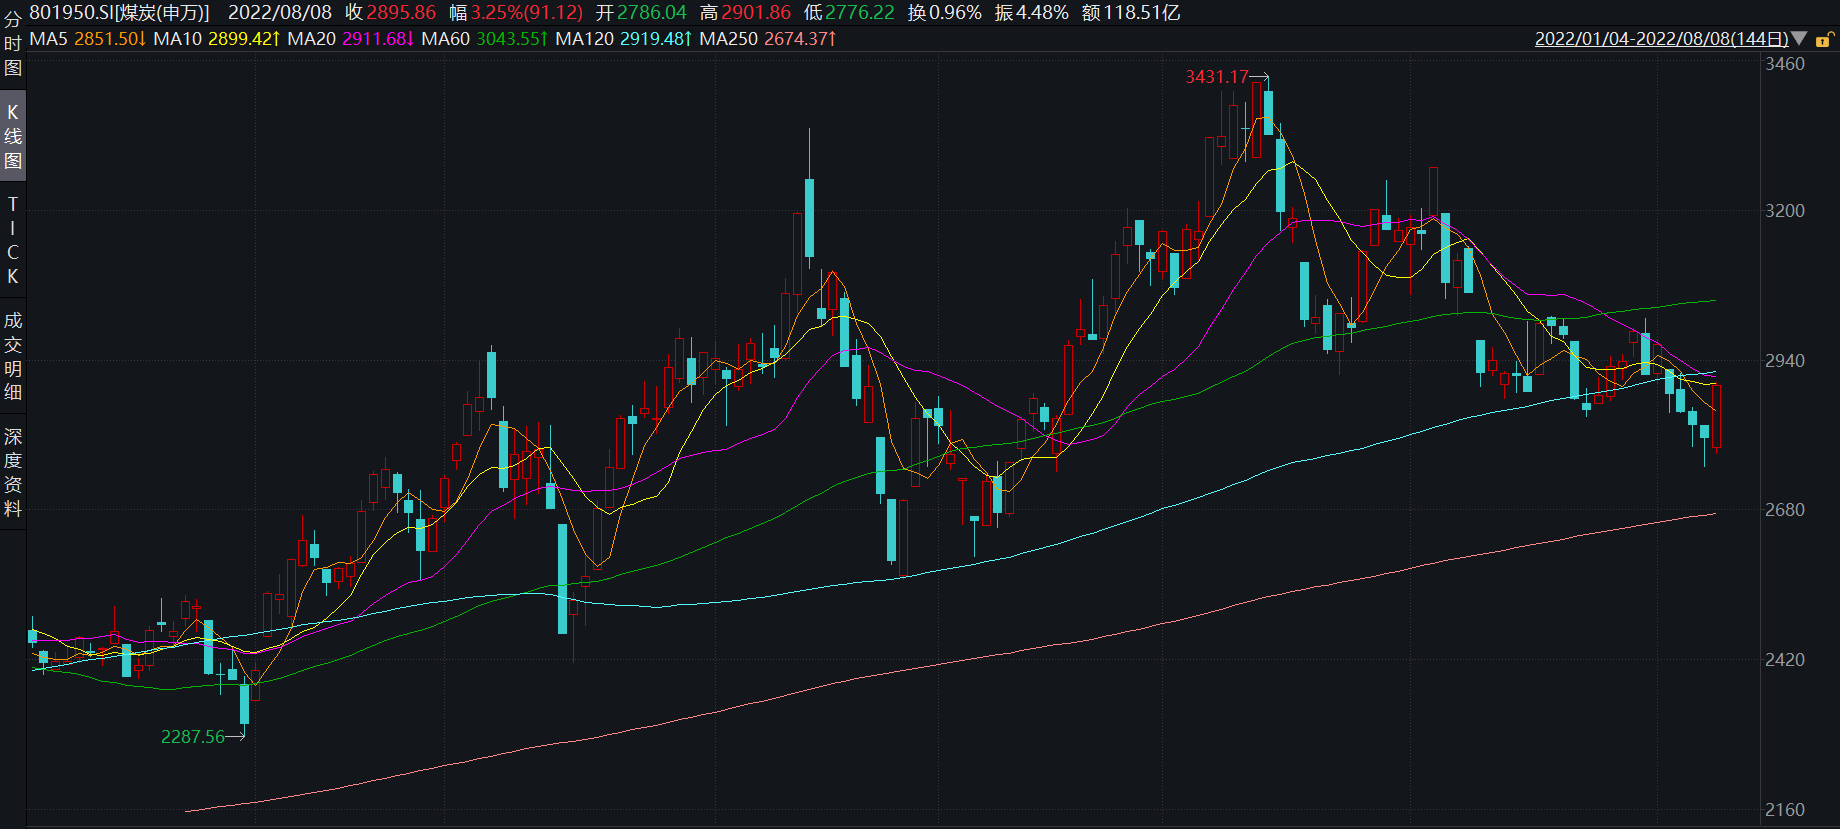
Task: Switch to the 分时图 tab
Action: pyautogui.click(x=13, y=44)
